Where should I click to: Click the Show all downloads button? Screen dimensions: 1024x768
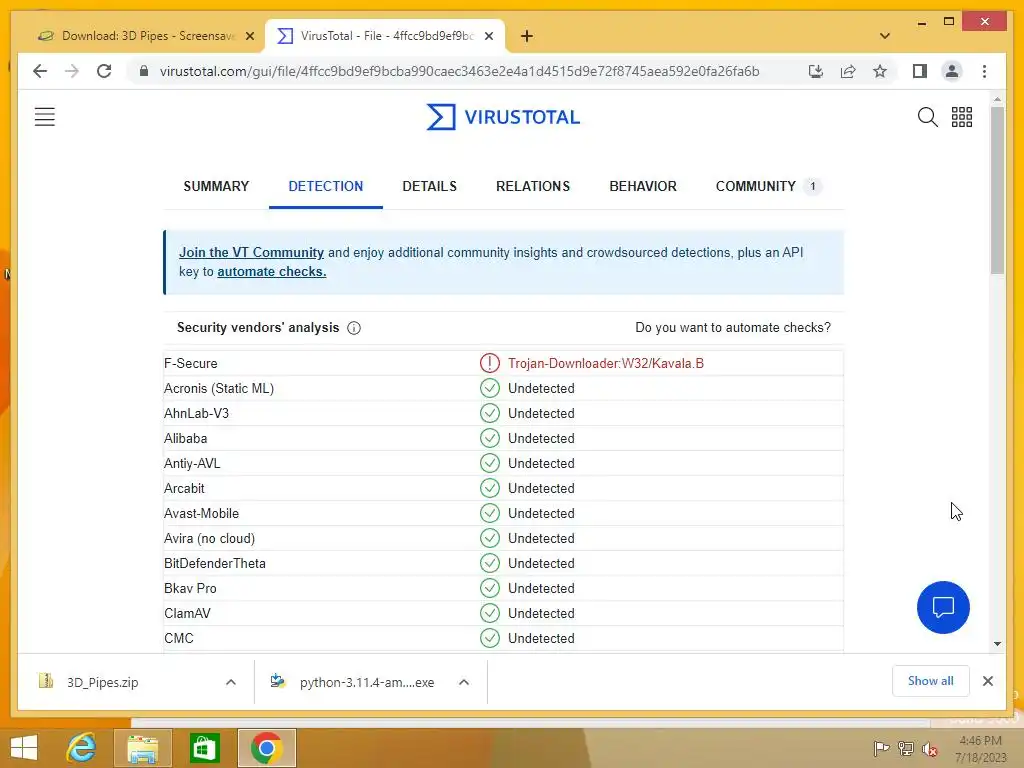(930, 681)
